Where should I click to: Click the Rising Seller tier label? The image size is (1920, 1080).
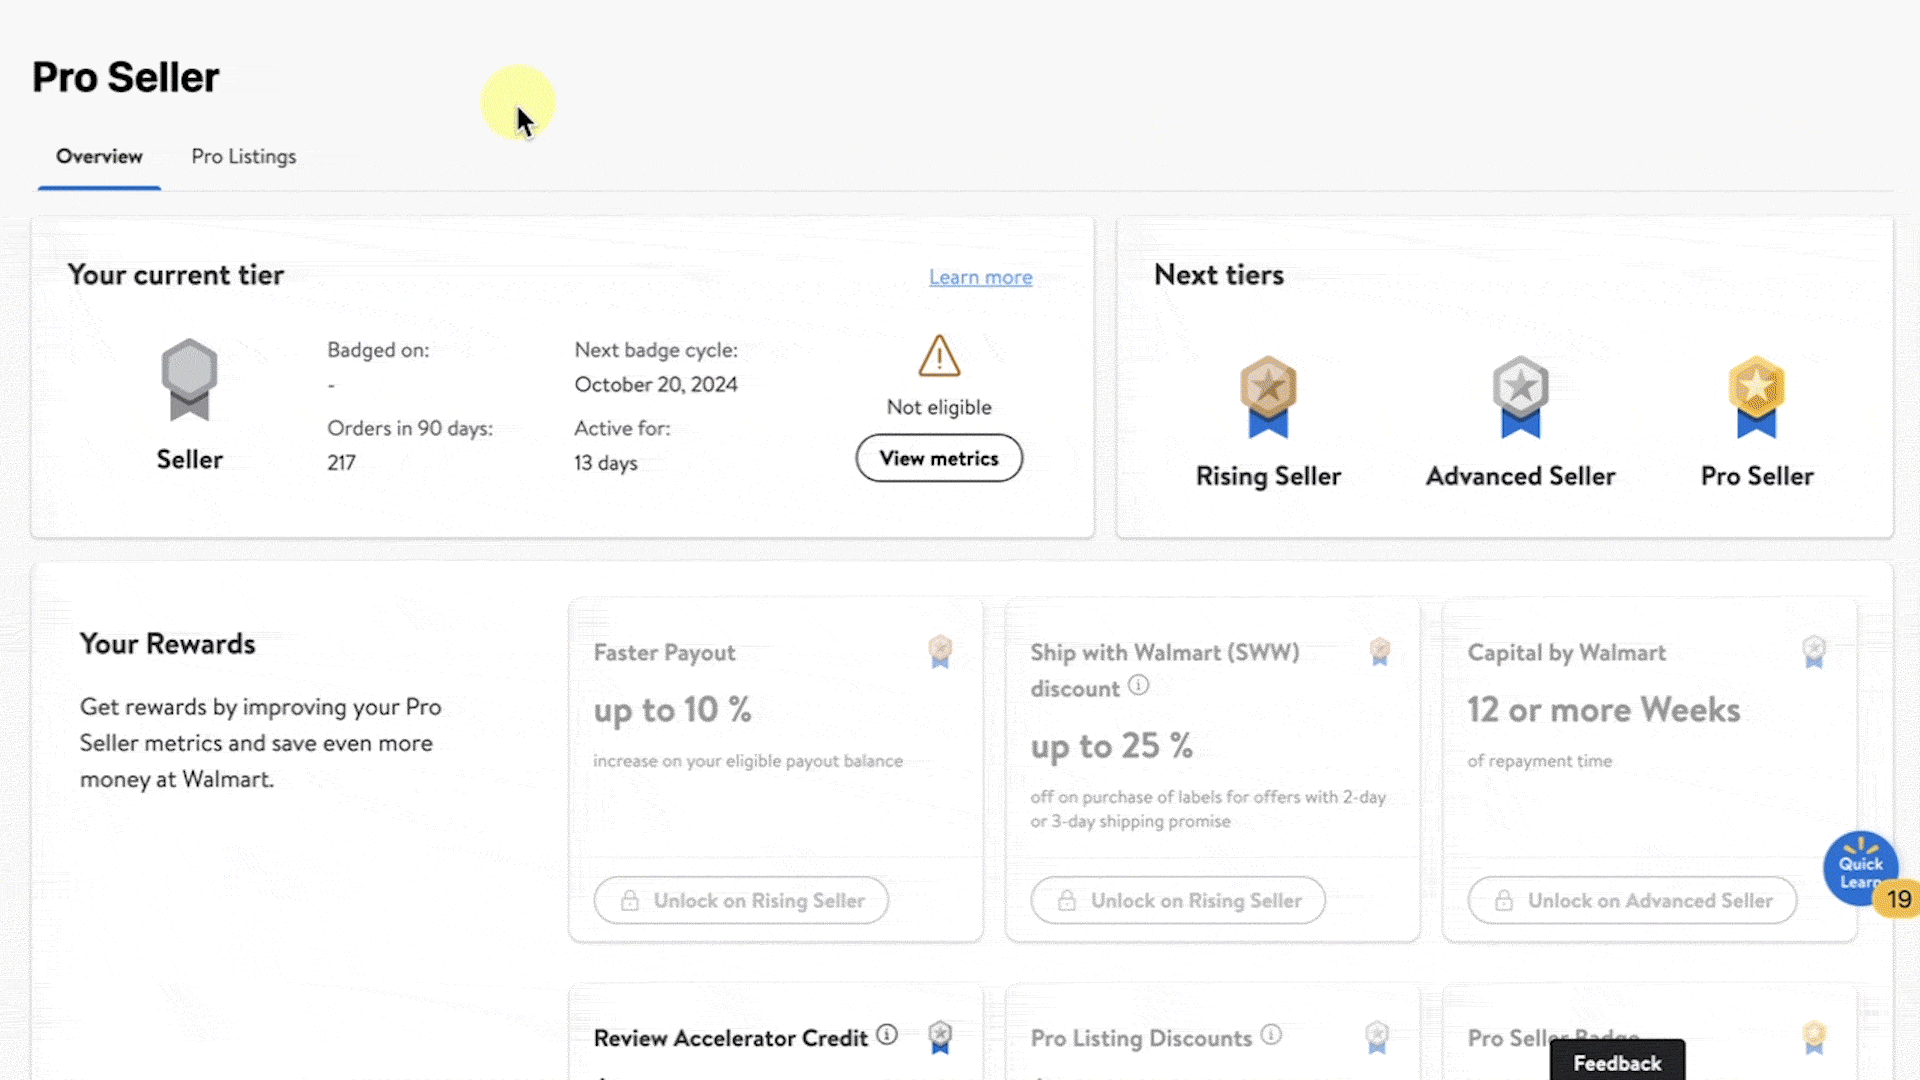[1268, 476]
